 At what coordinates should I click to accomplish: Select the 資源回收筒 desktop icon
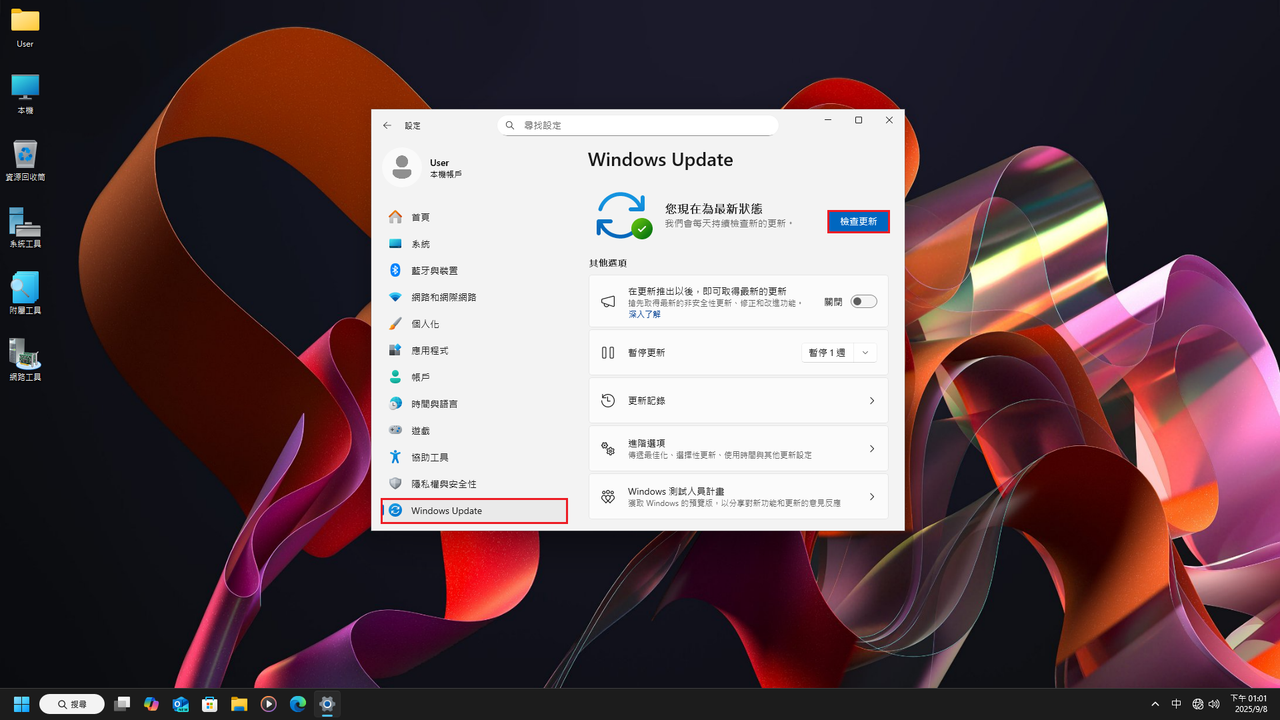[25, 161]
